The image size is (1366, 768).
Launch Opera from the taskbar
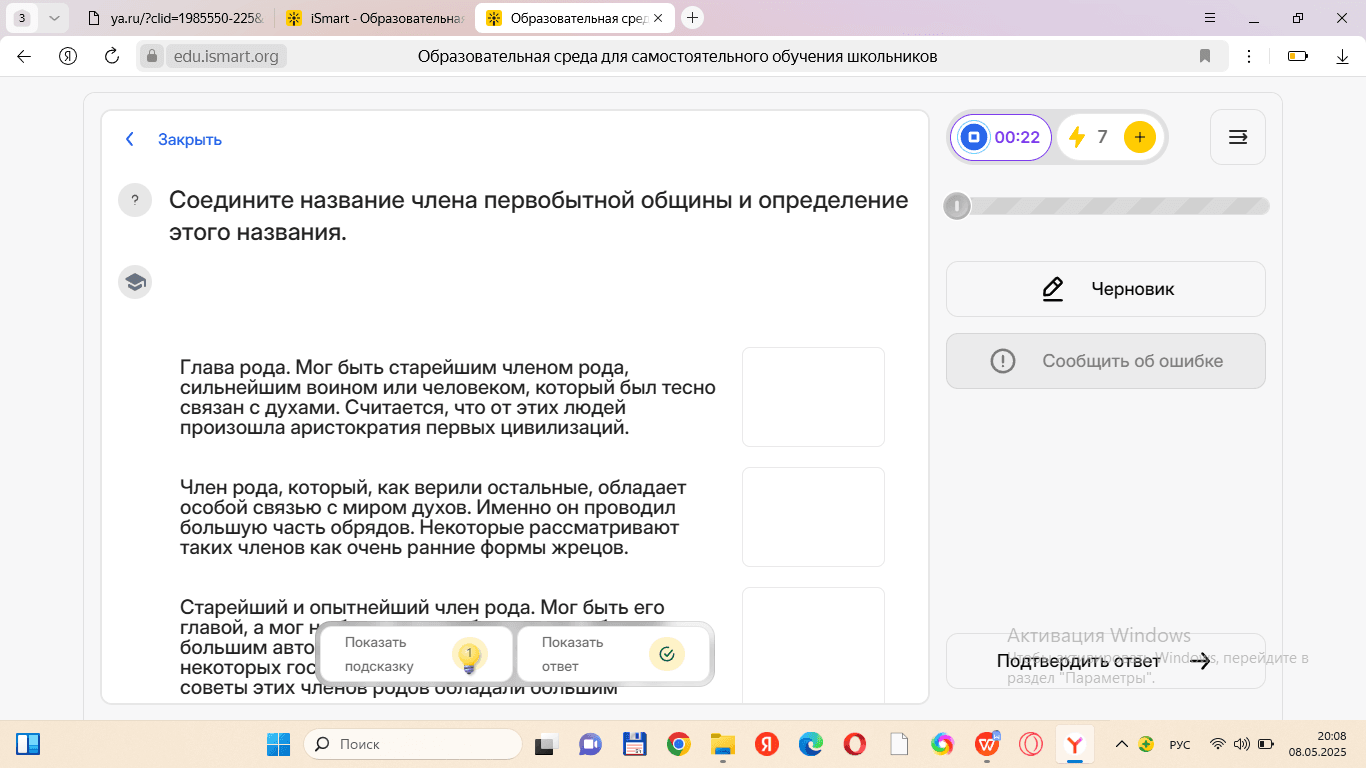point(854,744)
